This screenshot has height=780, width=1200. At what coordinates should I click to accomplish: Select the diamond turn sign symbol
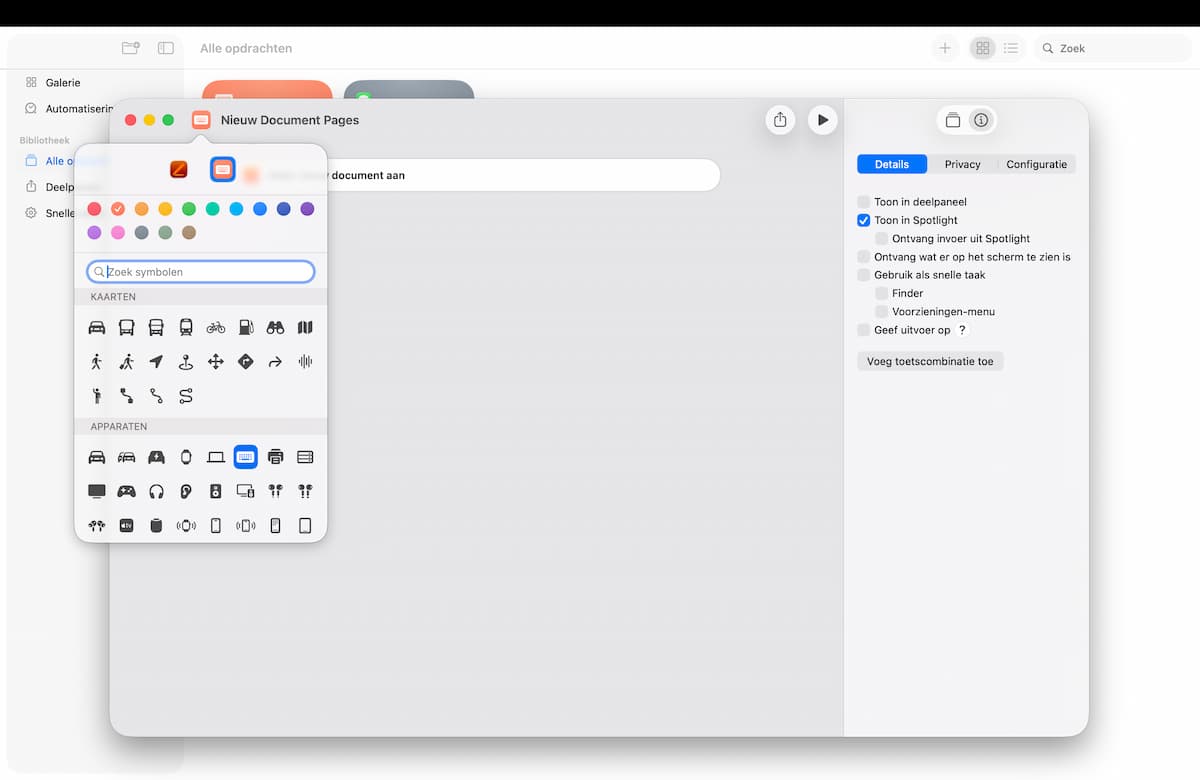click(246, 362)
